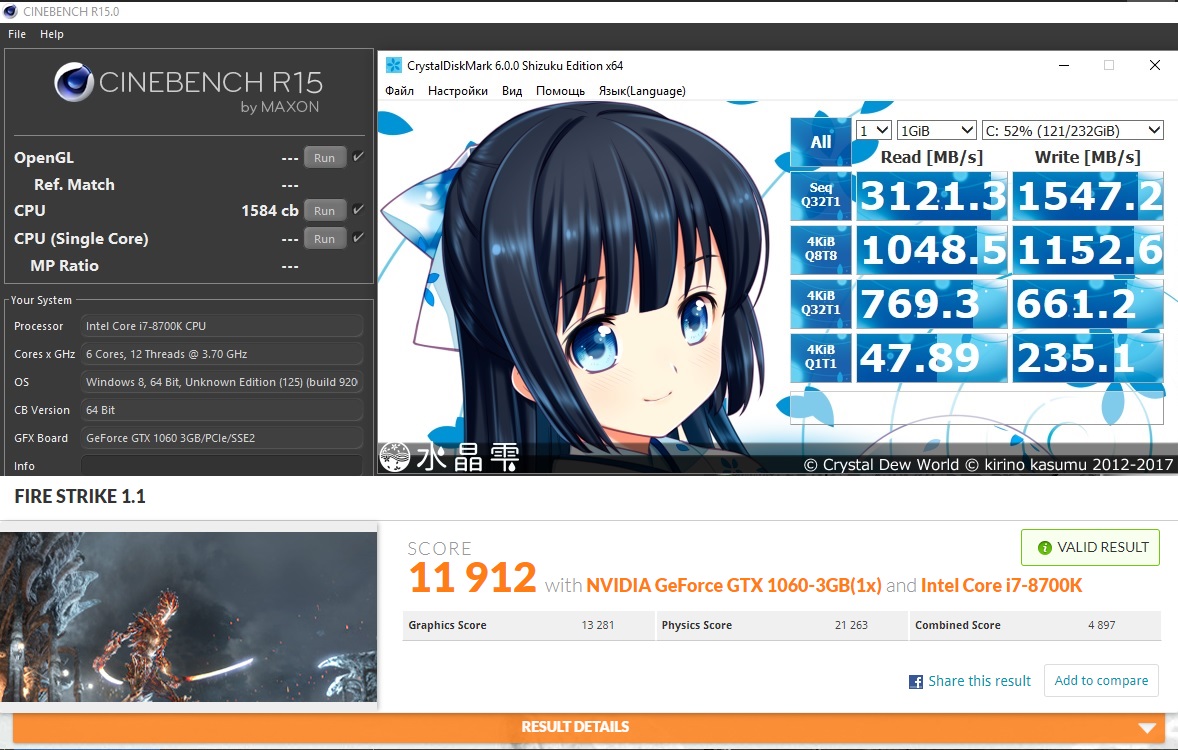Open the test size dropdown 1GiB
Viewport: 1178px width, 750px height.
pyautogui.click(x=936, y=130)
